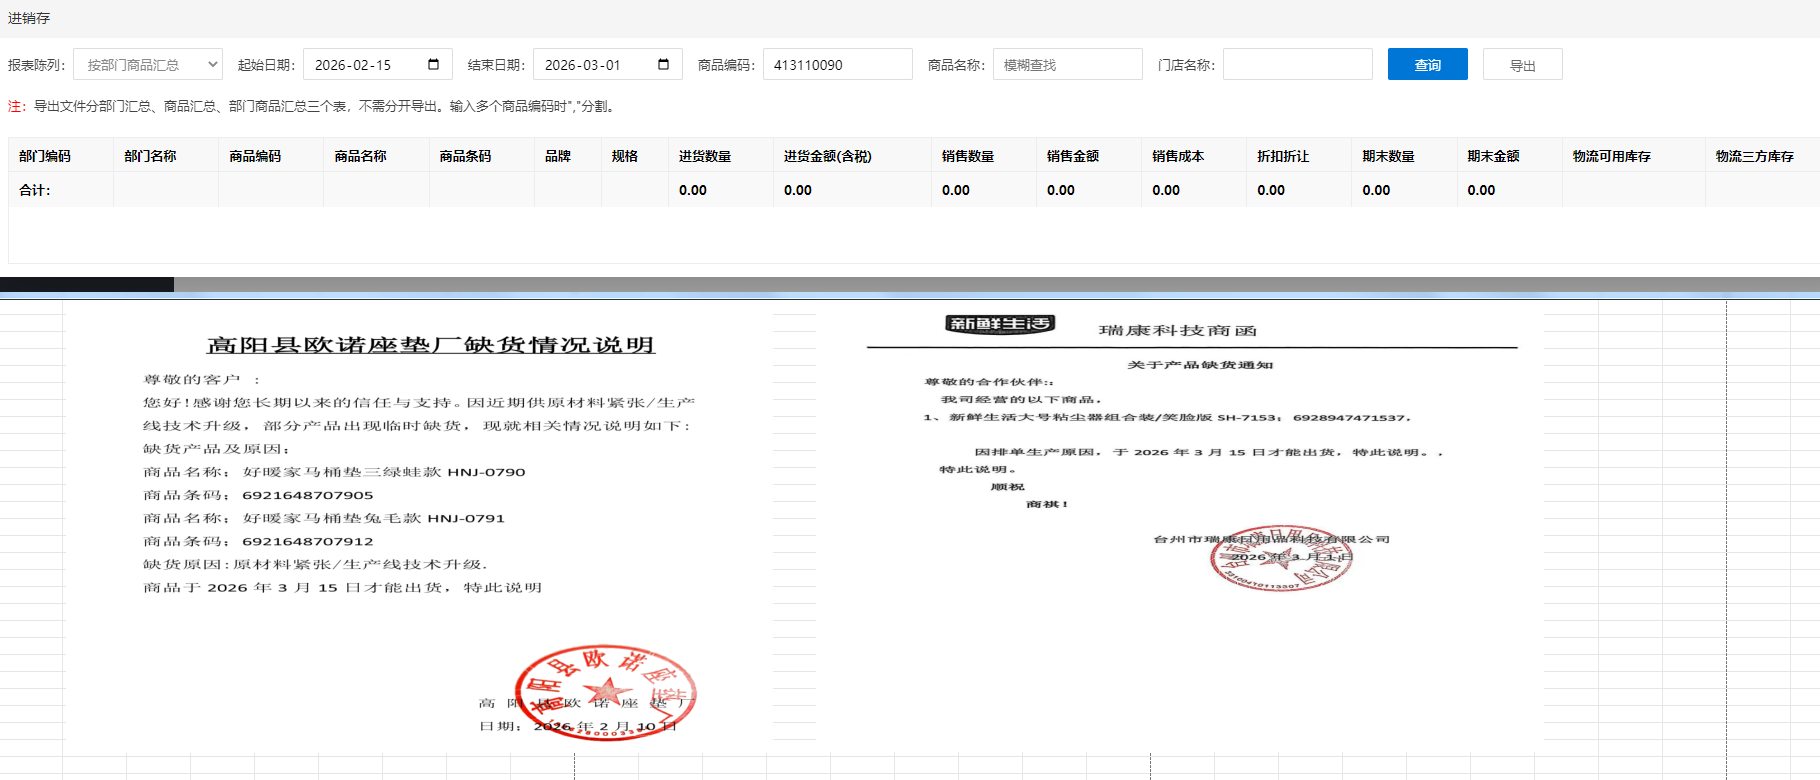The image size is (1820, 780).
Task: Click the 起始日期 date text field
Action: (x=365, y=65)
